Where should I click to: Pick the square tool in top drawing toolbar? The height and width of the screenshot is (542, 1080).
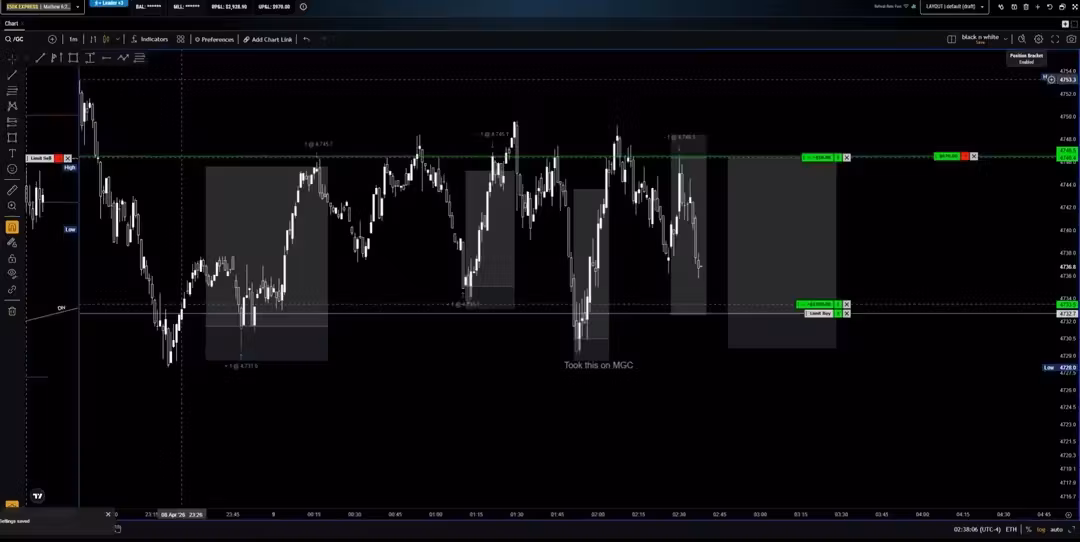coord(73,58)
